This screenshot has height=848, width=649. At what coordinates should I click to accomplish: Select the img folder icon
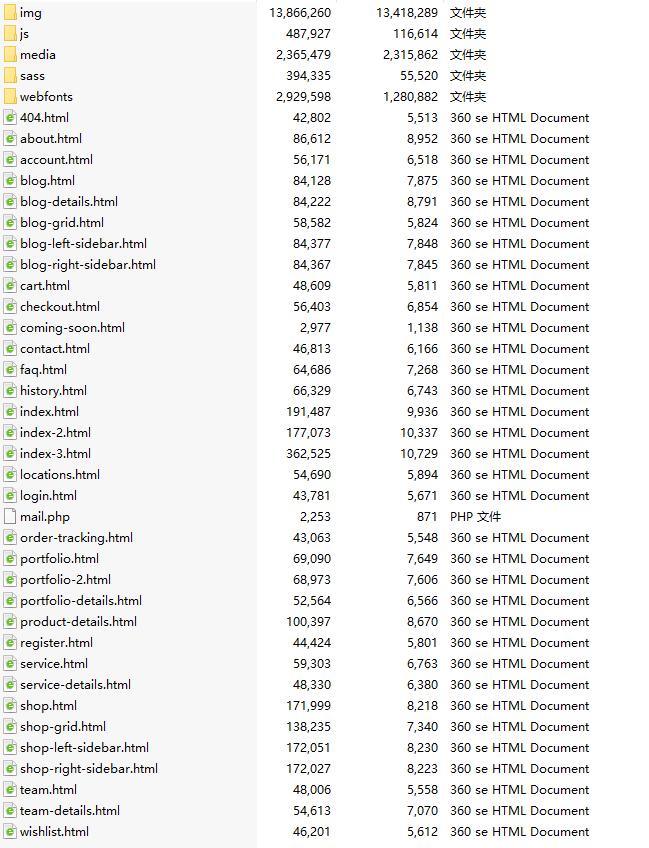pyautogui.click(x=10, y=12)
